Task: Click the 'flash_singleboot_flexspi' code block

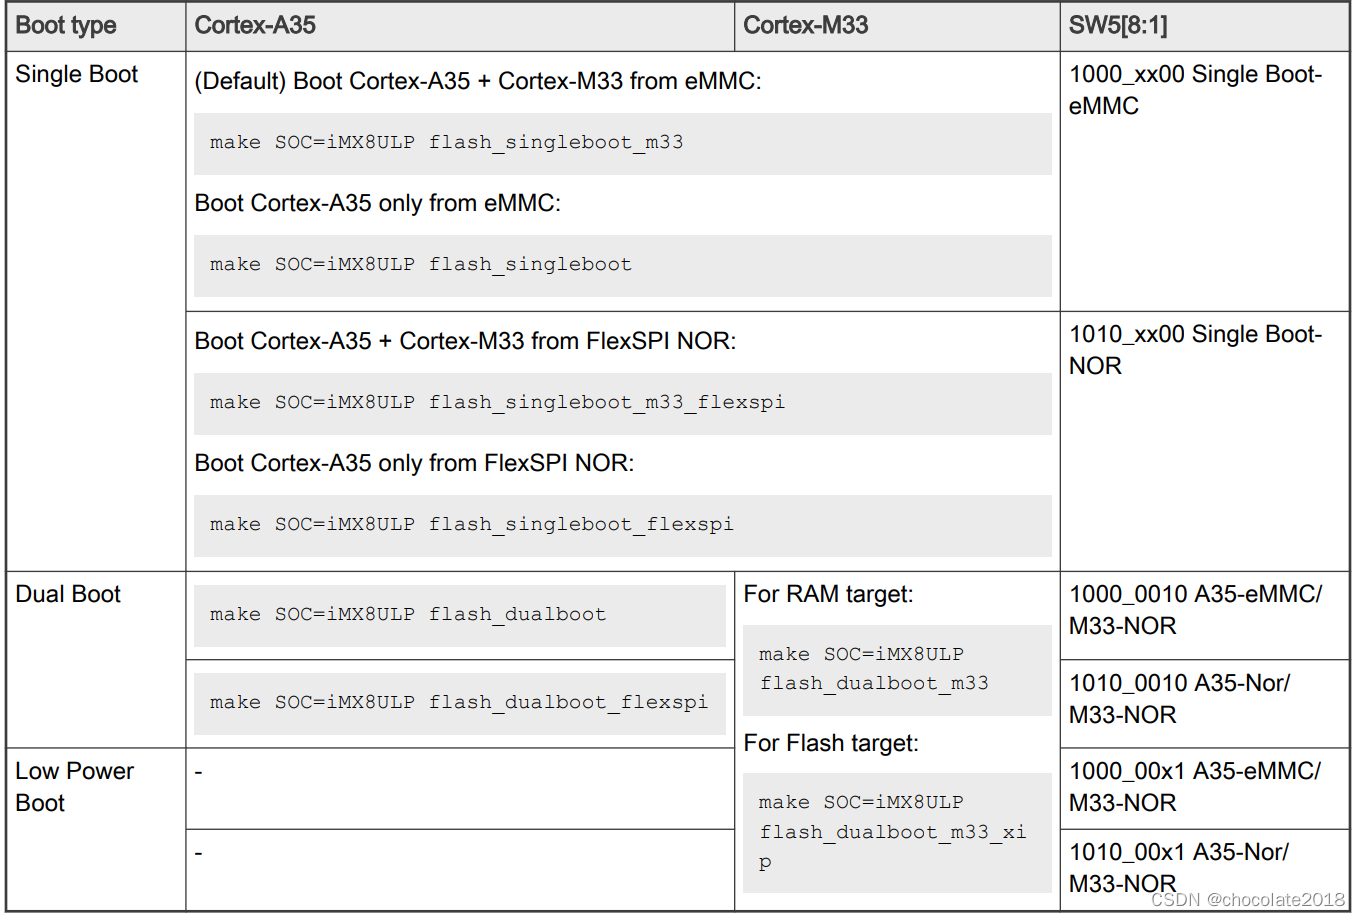Action: click(622, 525)
